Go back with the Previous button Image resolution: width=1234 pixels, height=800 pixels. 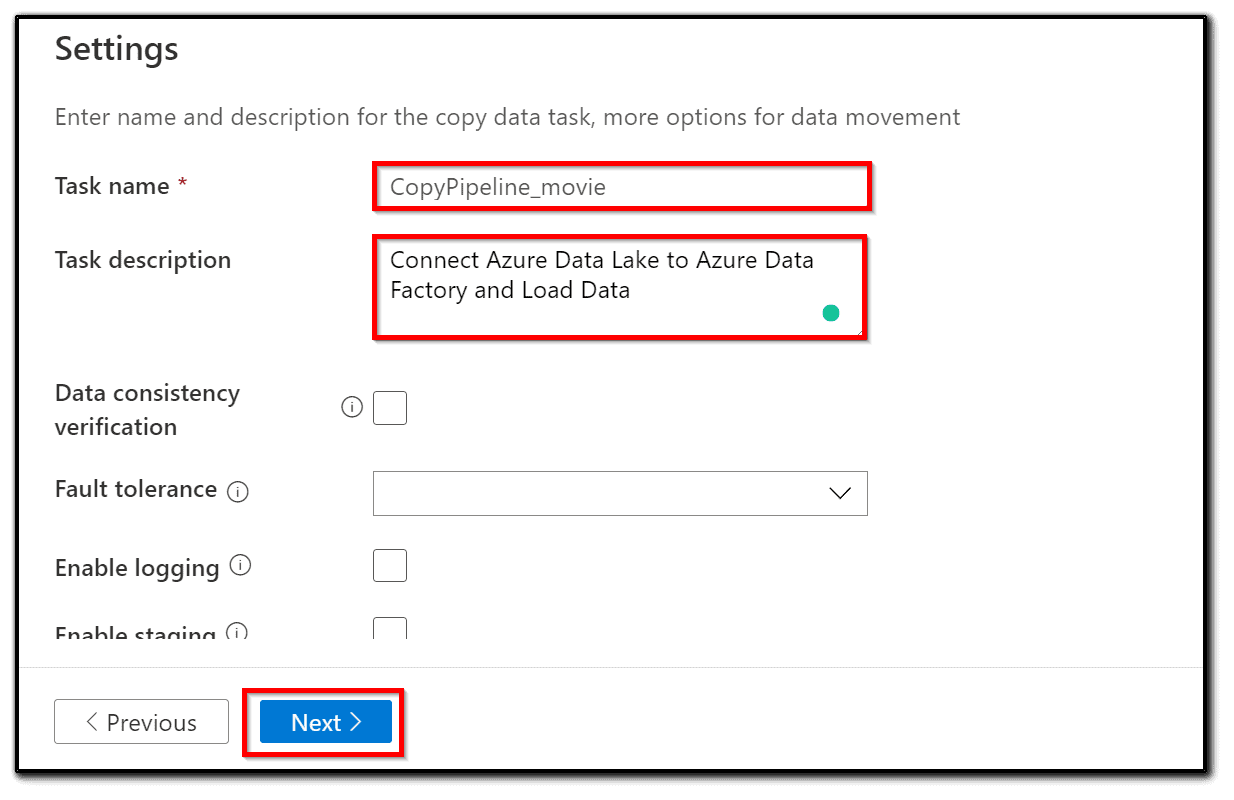pyautogui.click(x=141, y=722)
